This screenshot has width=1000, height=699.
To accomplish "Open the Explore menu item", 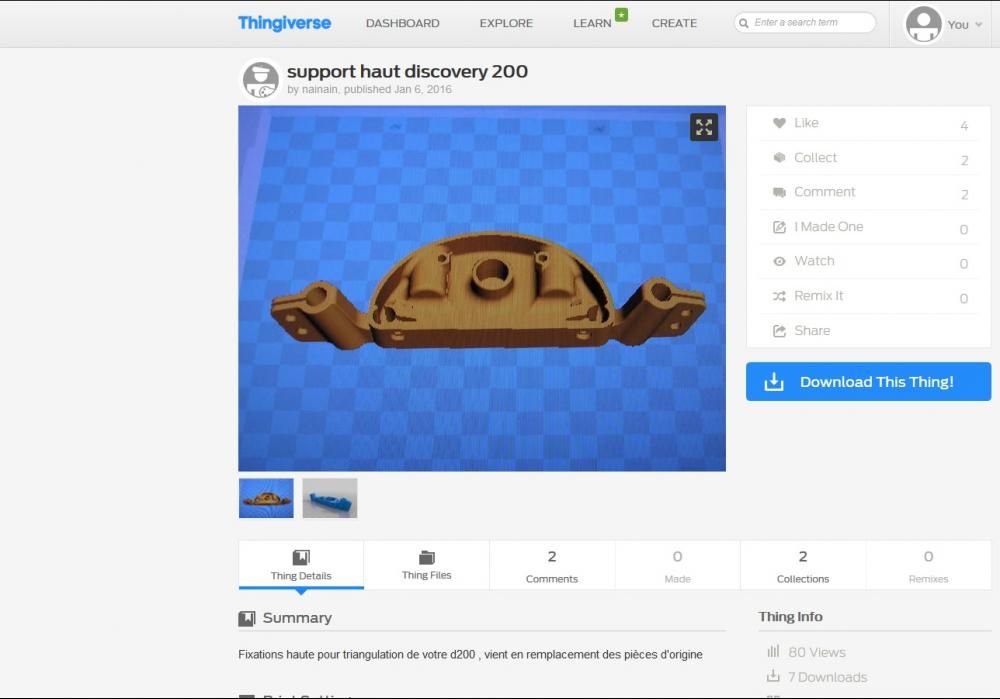I will 506,23.
